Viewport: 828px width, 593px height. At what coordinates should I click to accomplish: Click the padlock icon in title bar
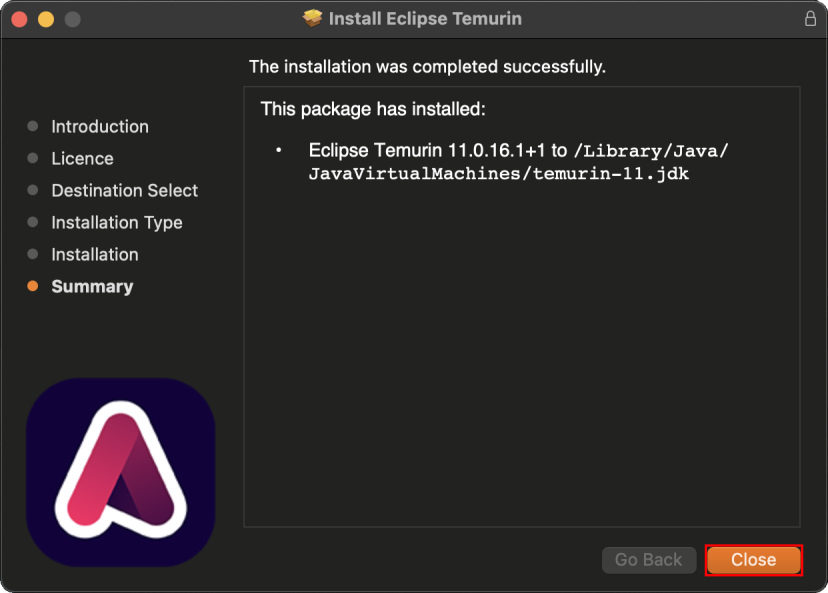[810, 19]
